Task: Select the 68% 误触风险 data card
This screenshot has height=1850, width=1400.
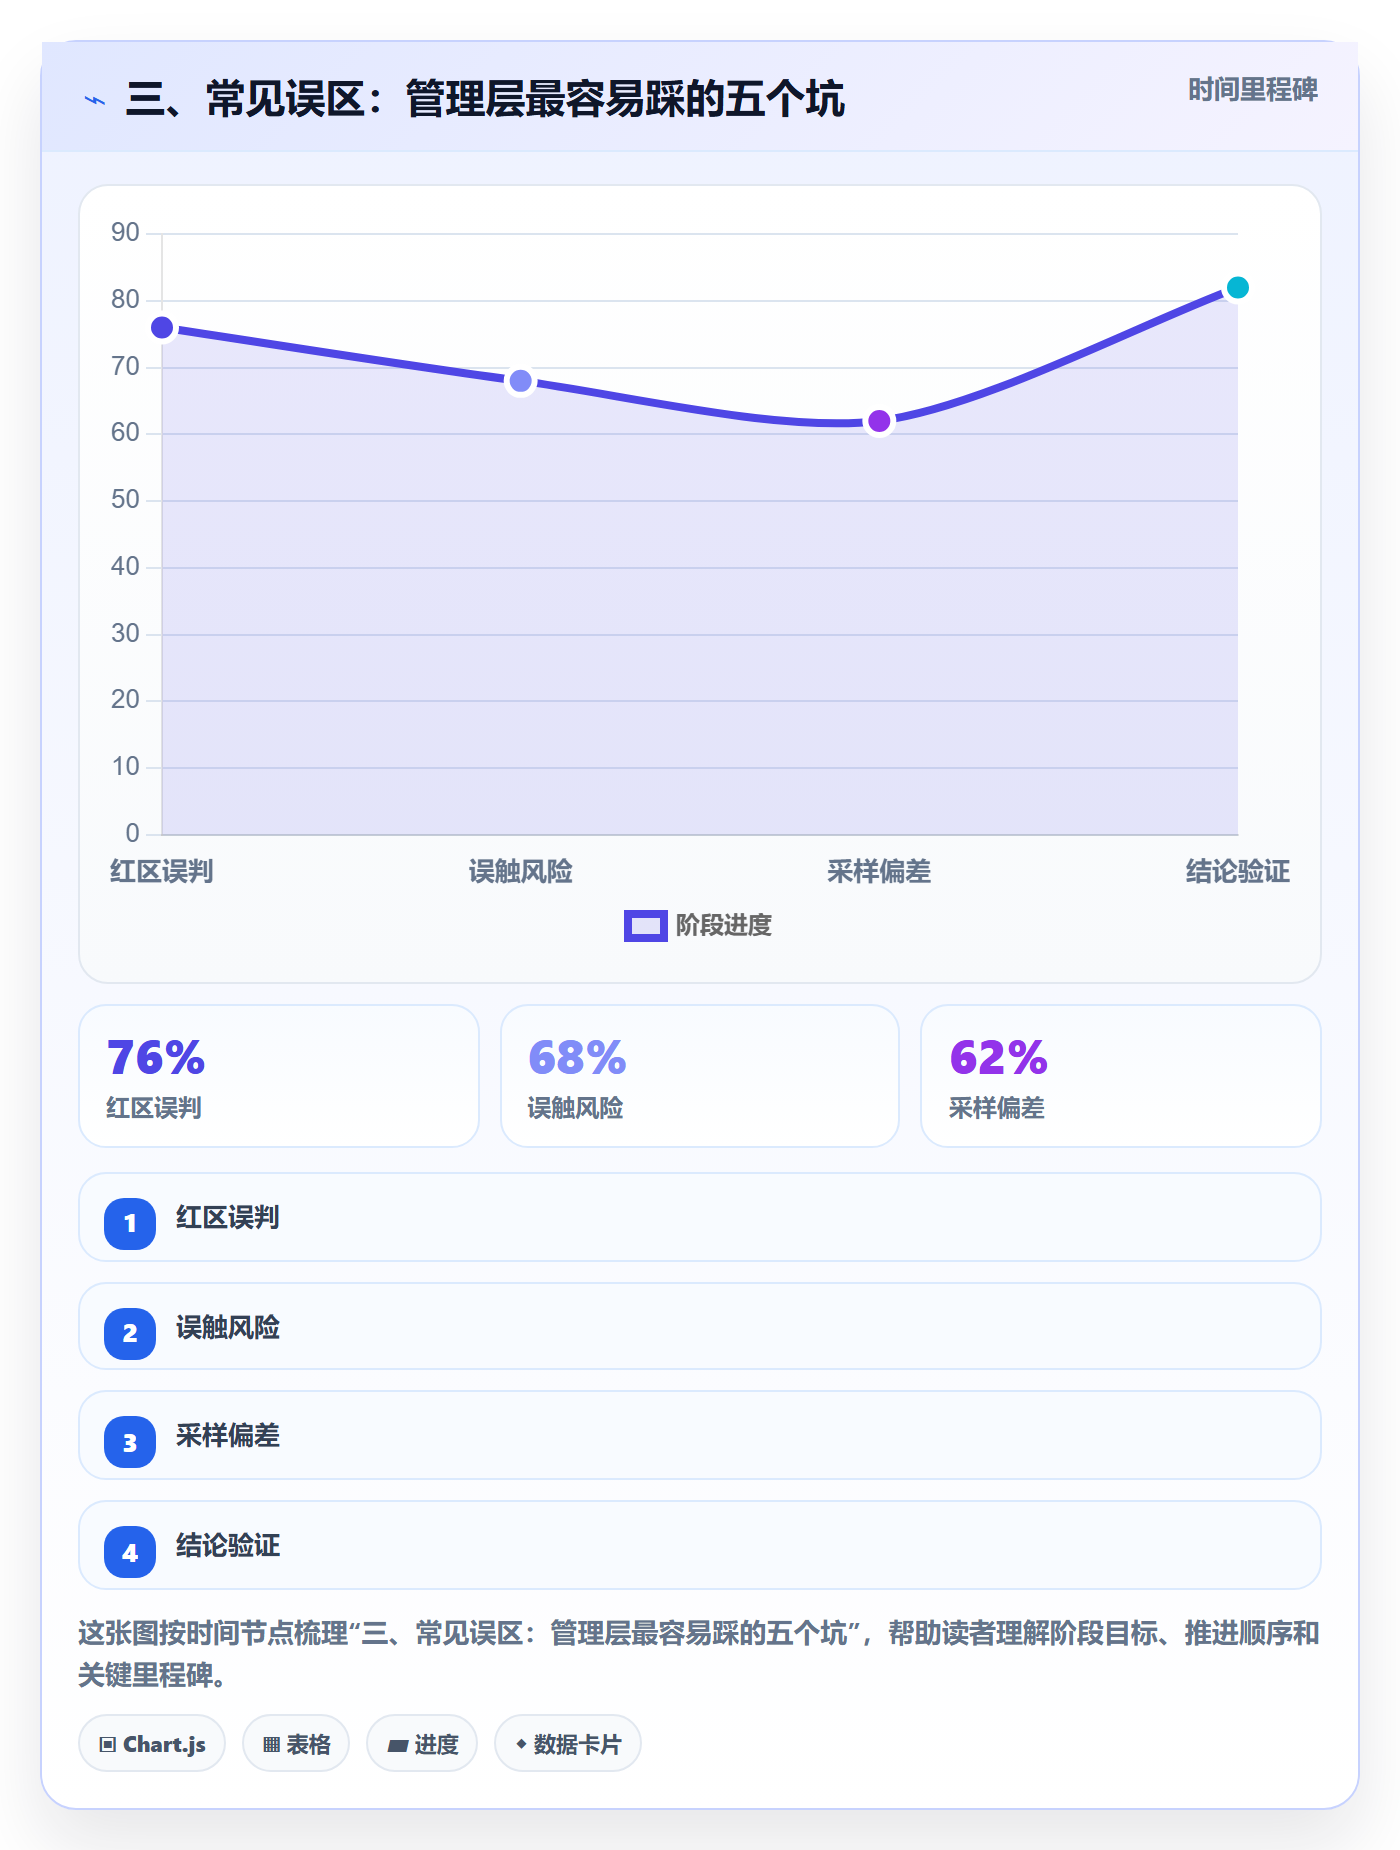Action: [x=700, y=1076]
